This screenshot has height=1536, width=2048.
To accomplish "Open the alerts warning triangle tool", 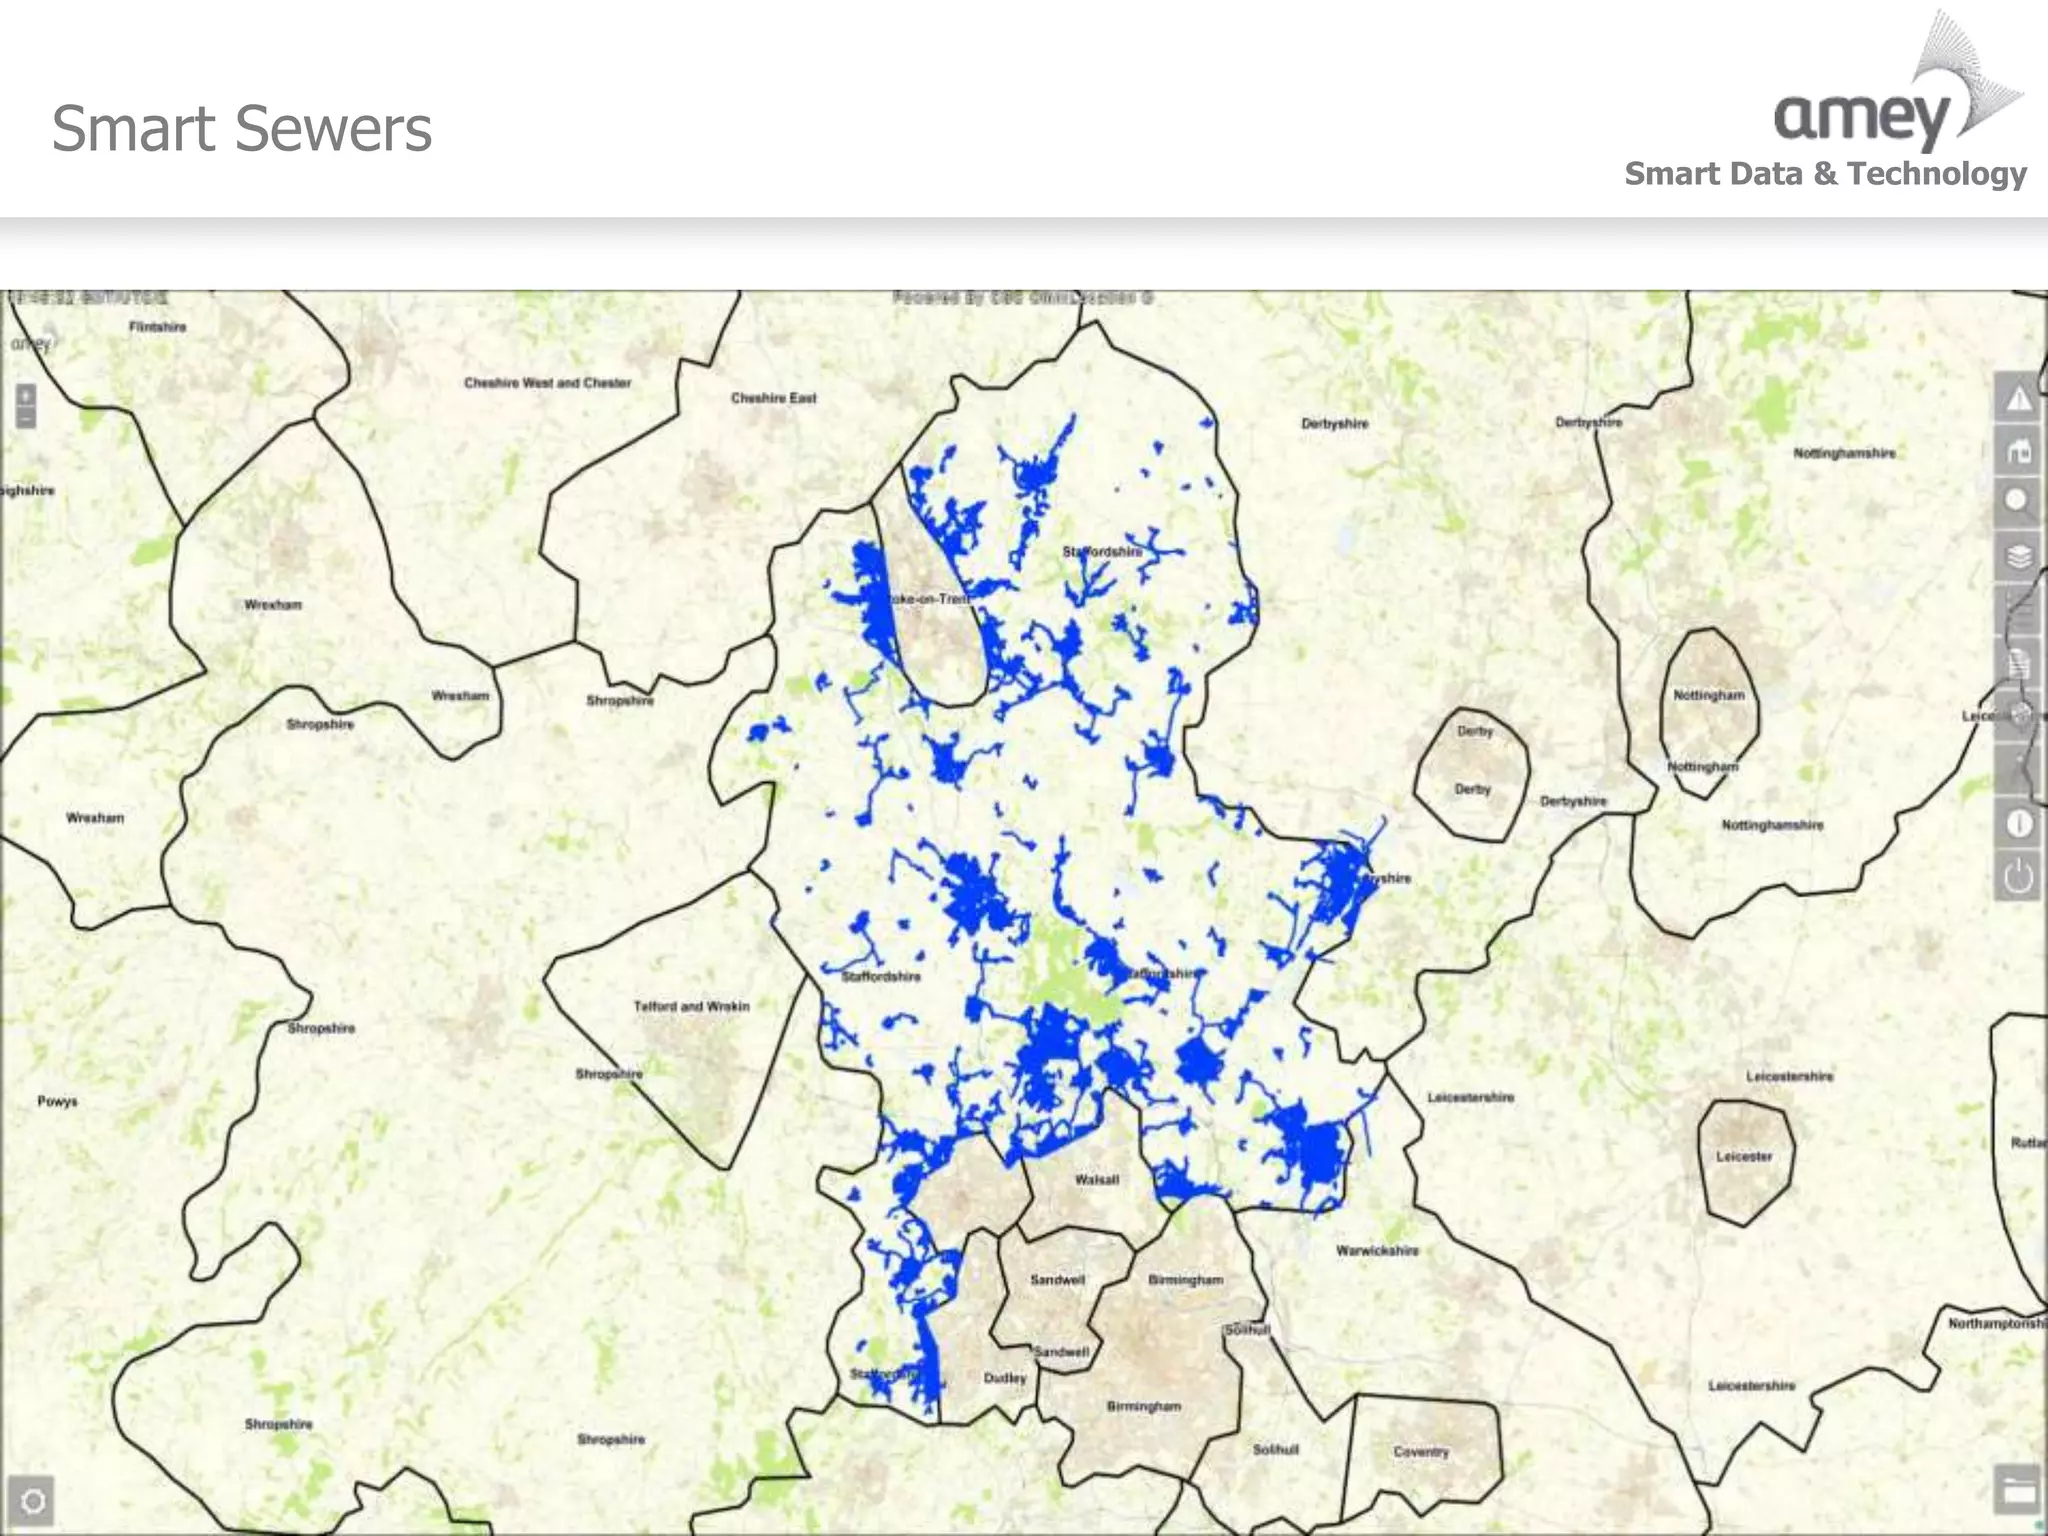I will (x=2018, y=399).
